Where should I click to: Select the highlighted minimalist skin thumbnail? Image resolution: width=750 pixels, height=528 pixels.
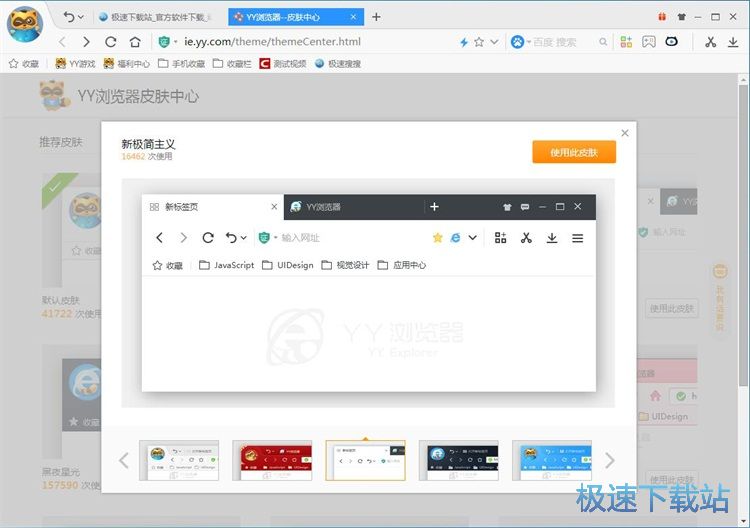[x=365, y=460]
